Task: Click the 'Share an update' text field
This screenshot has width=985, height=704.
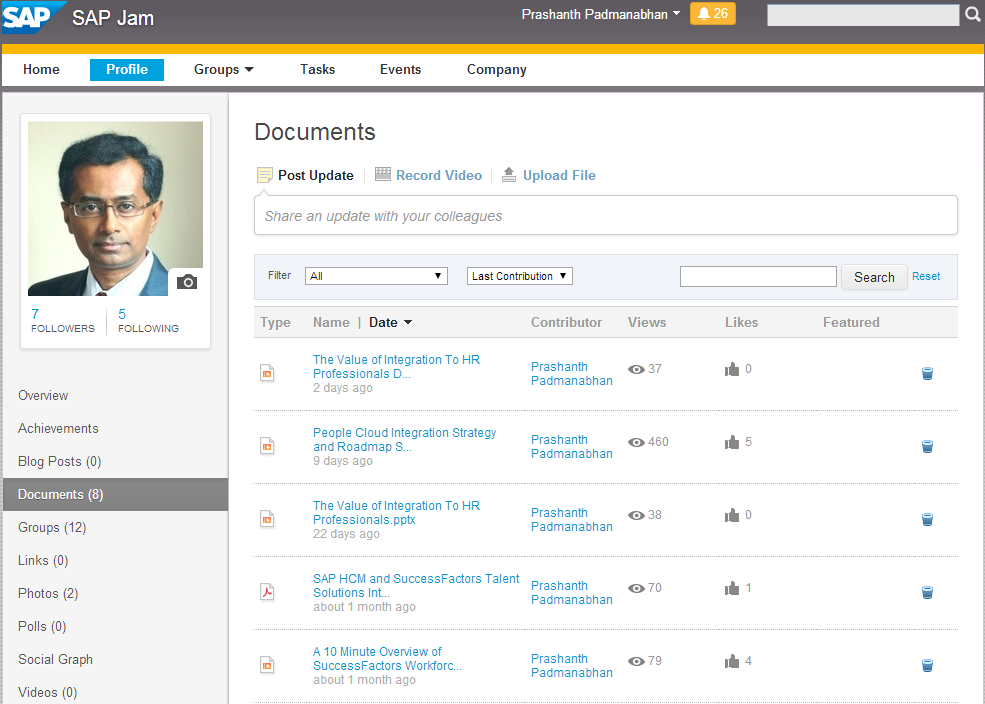Action: (x=605, y=216)
